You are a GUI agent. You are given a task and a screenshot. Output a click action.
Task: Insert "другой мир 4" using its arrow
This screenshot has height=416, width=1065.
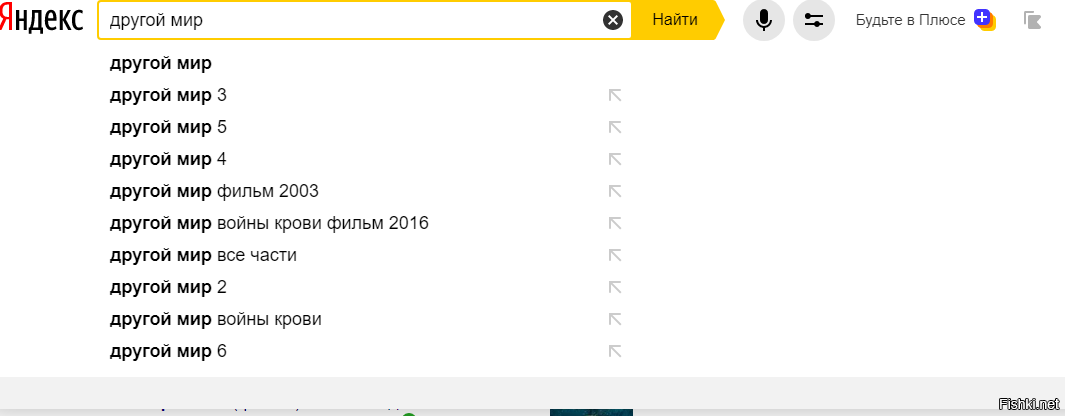(615, 160)
